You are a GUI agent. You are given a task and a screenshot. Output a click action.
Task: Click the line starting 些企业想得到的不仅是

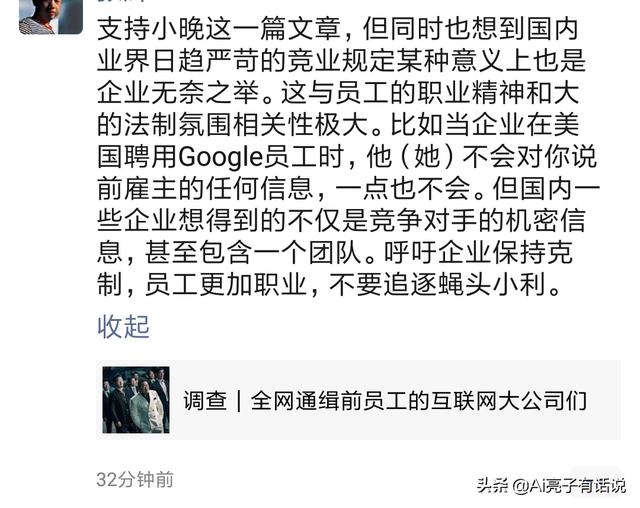coord(342,221)
